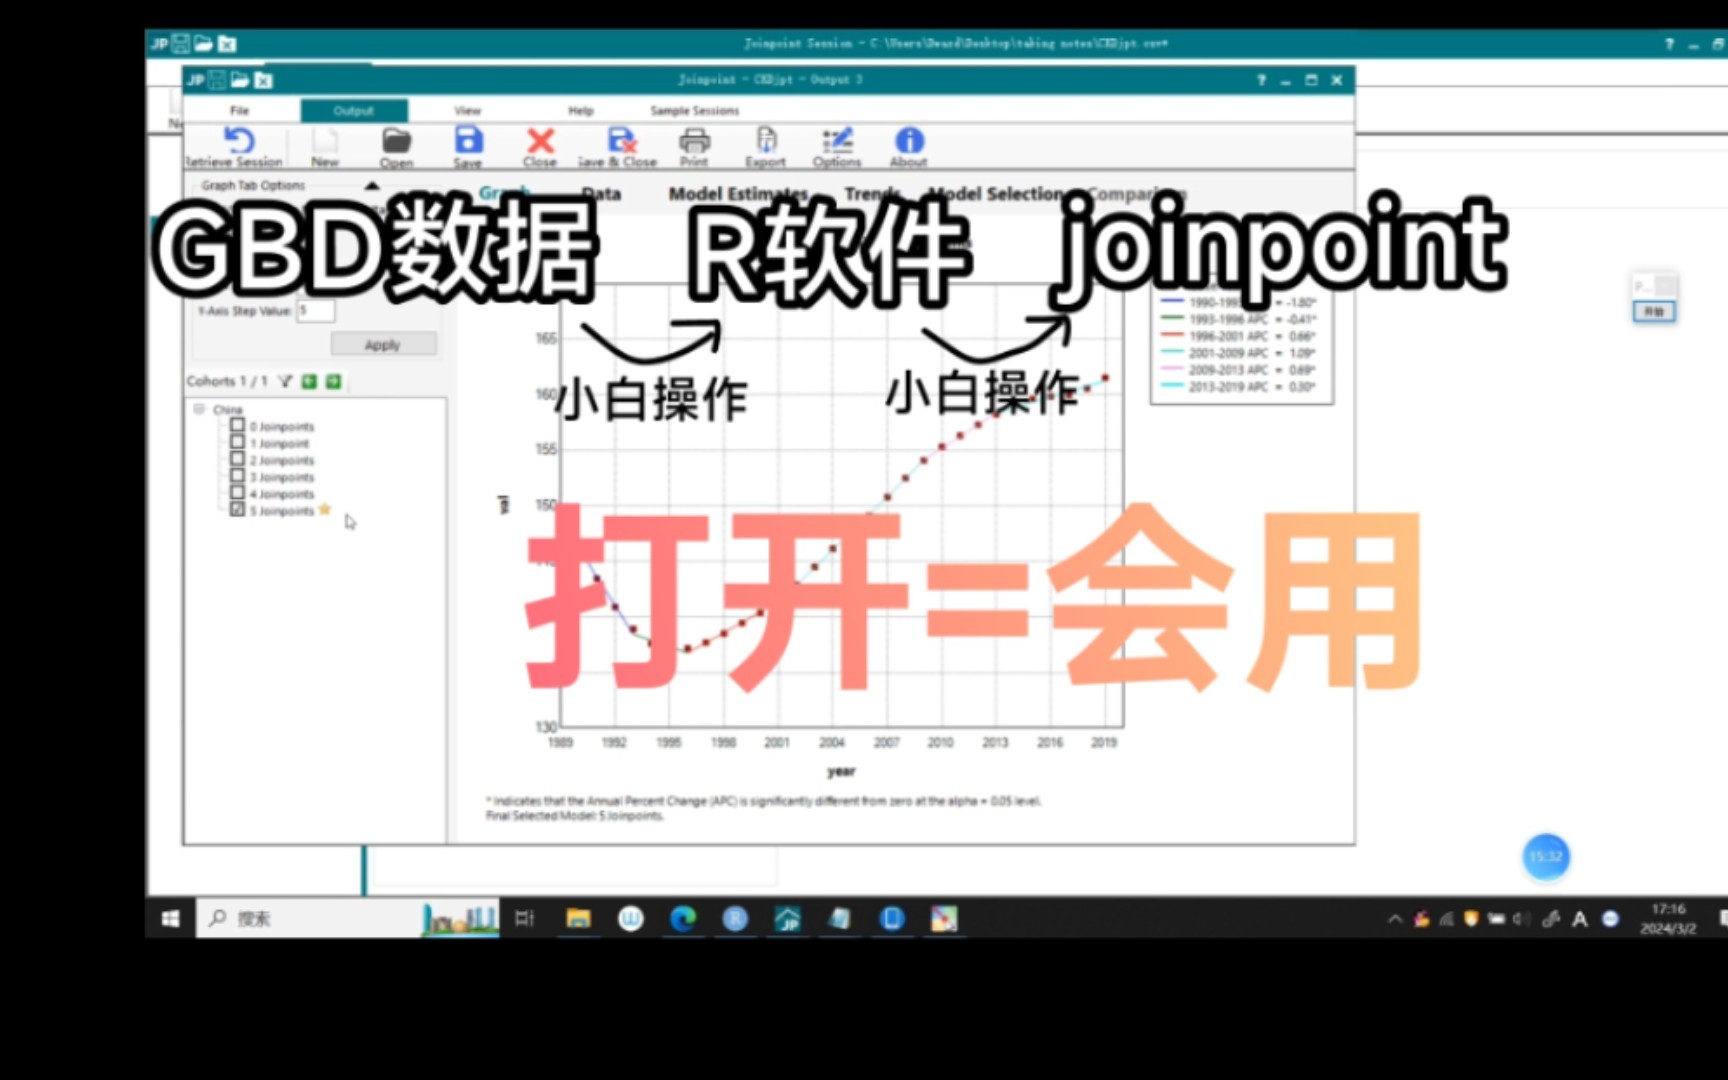Screen dimensions: 1728x1080
Task: Collapse Graph Tab Options with the arrow
Action: click(x=372, y=185)
